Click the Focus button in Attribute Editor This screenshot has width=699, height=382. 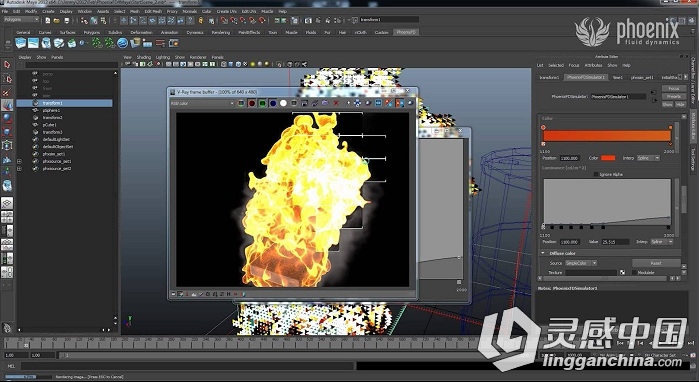tap(673, 89)
